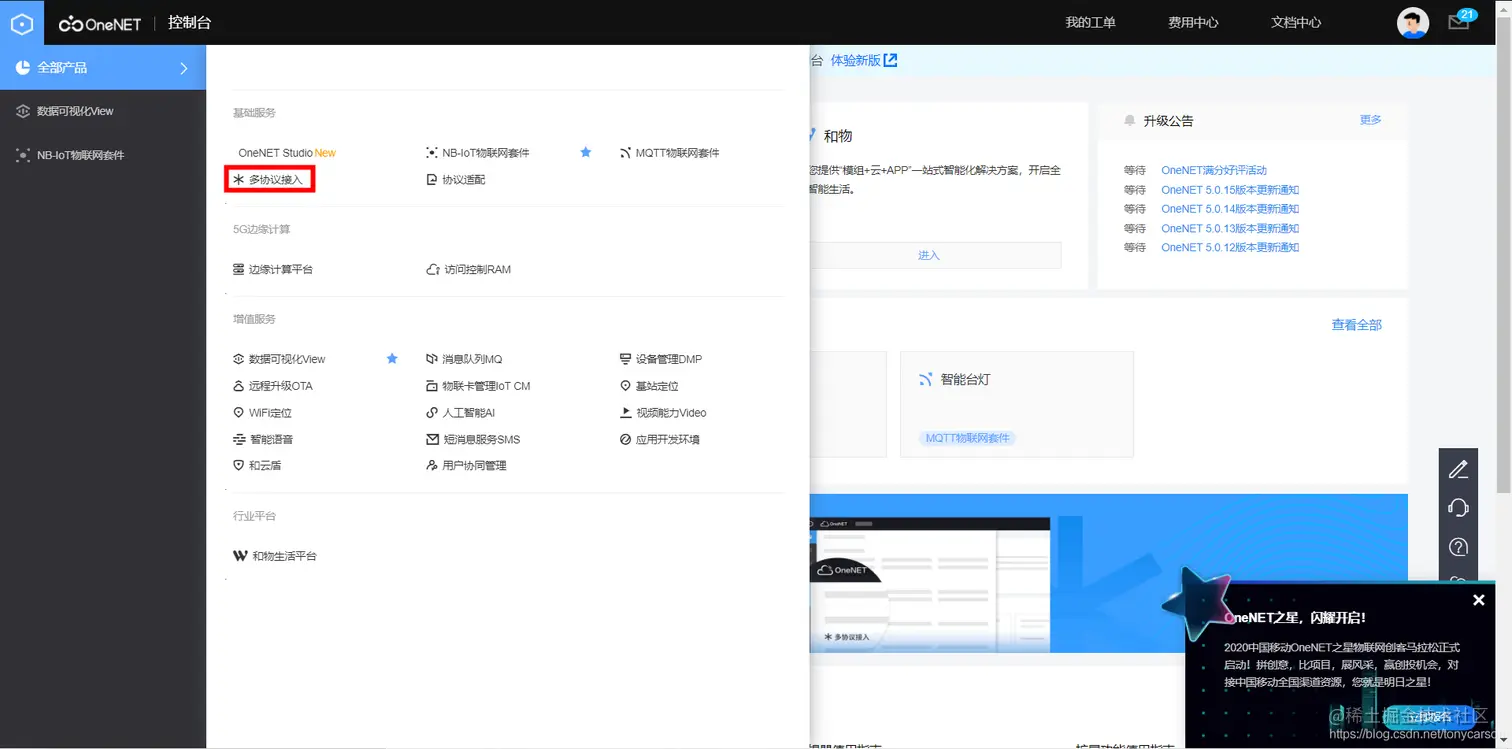Click 更多 in 升级公告 panel
The width and height of the screenshot is (1512, 749).
1370,120
